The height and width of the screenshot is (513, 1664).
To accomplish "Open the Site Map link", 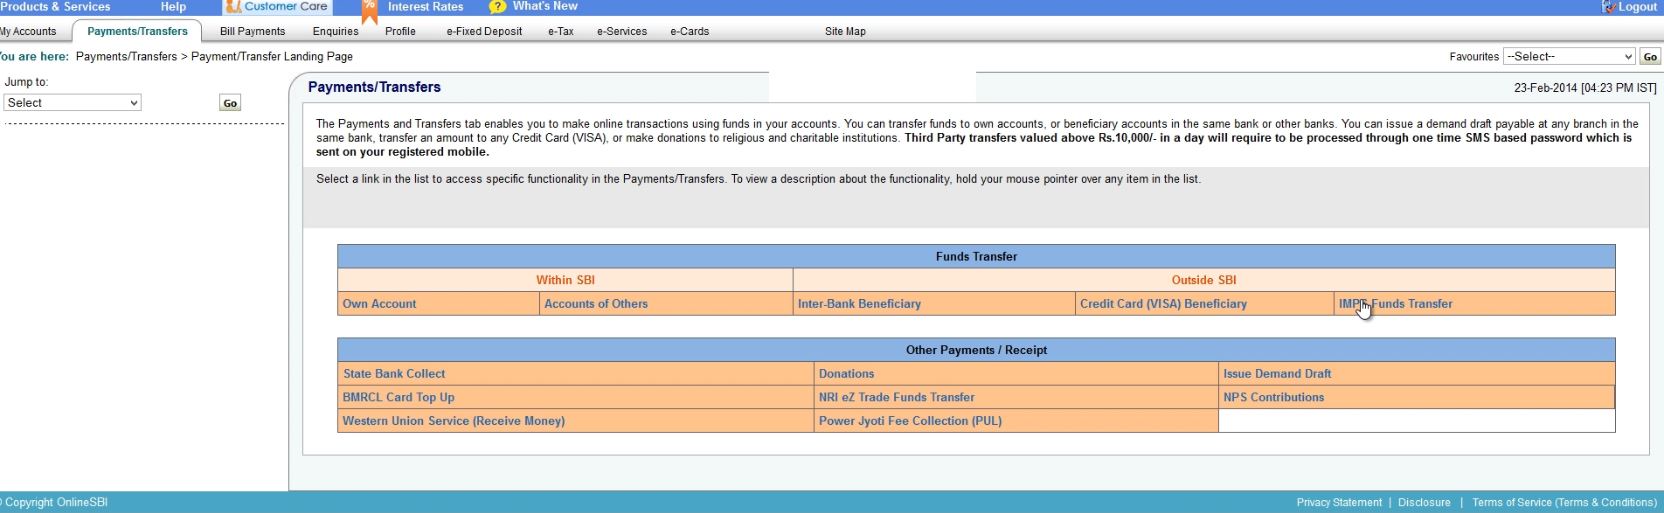I will point(845,32).
